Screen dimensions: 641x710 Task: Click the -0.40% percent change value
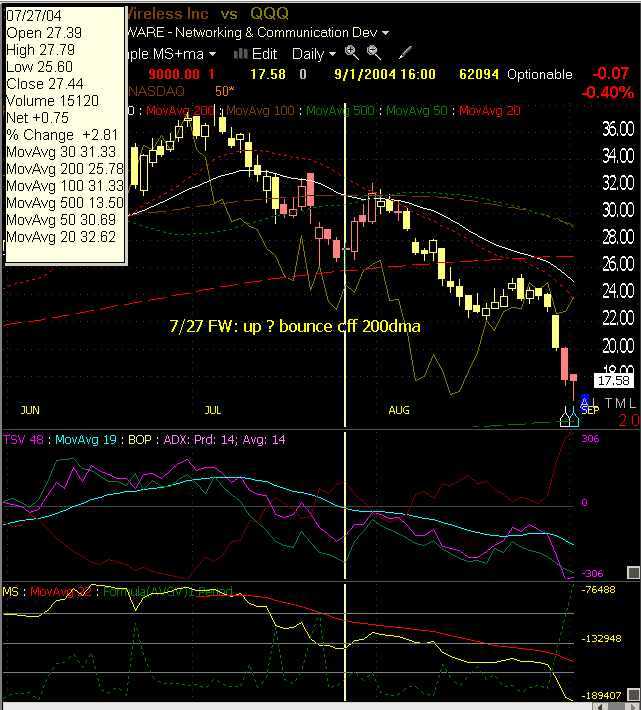click(x=607, y=93)
